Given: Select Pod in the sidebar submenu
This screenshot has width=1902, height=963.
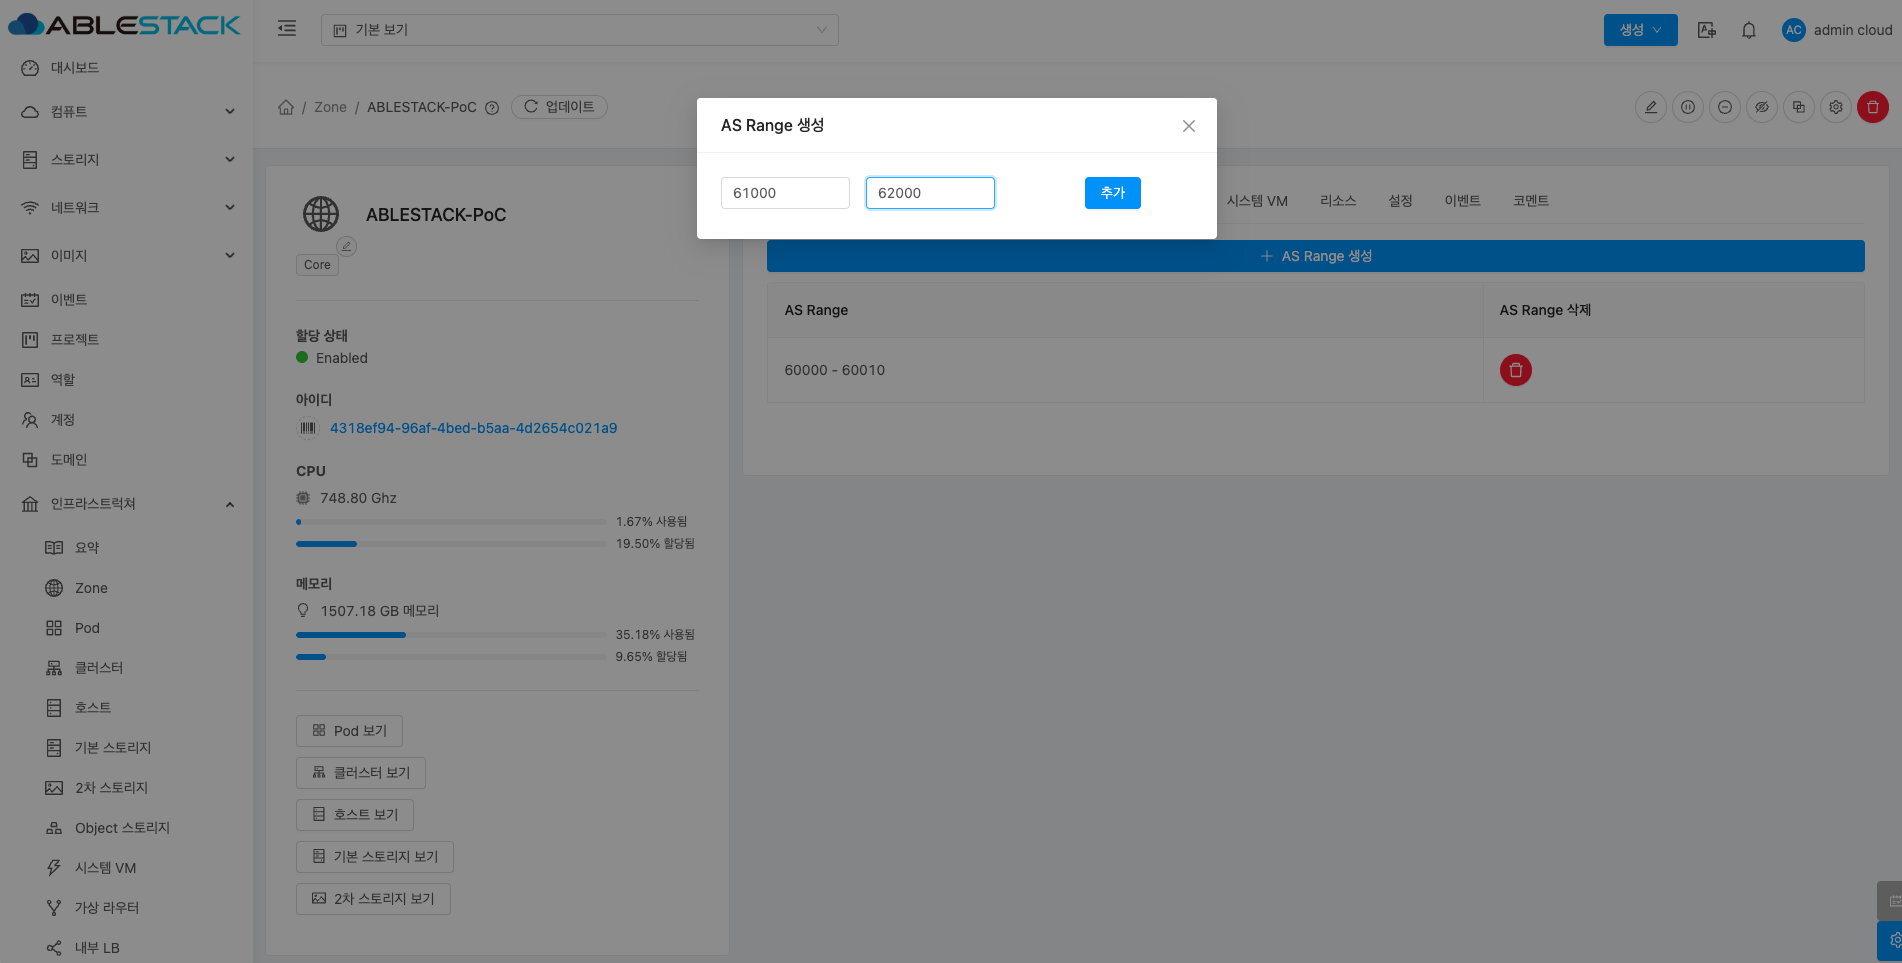Looking at the screenshot, I should (126, 628).
